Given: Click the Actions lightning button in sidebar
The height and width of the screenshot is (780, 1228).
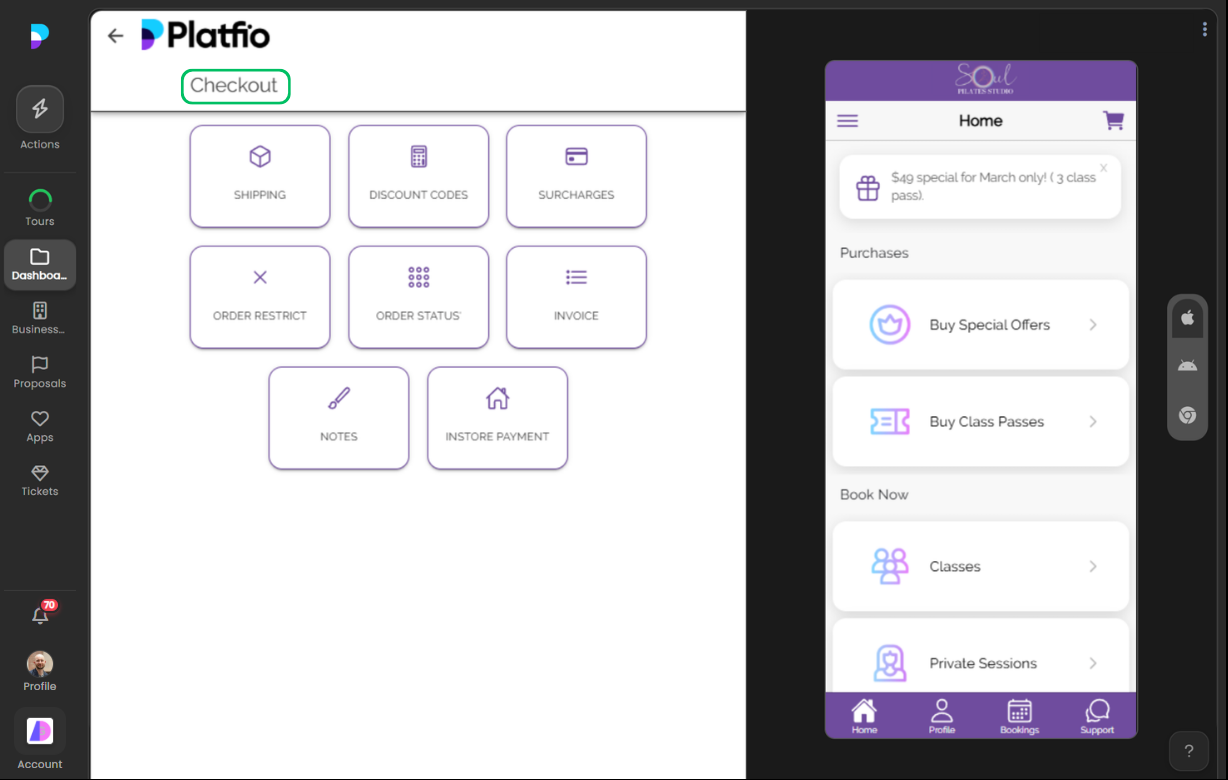Looking at the screenshot, I should pyautogui.click(x=40, y=110).
